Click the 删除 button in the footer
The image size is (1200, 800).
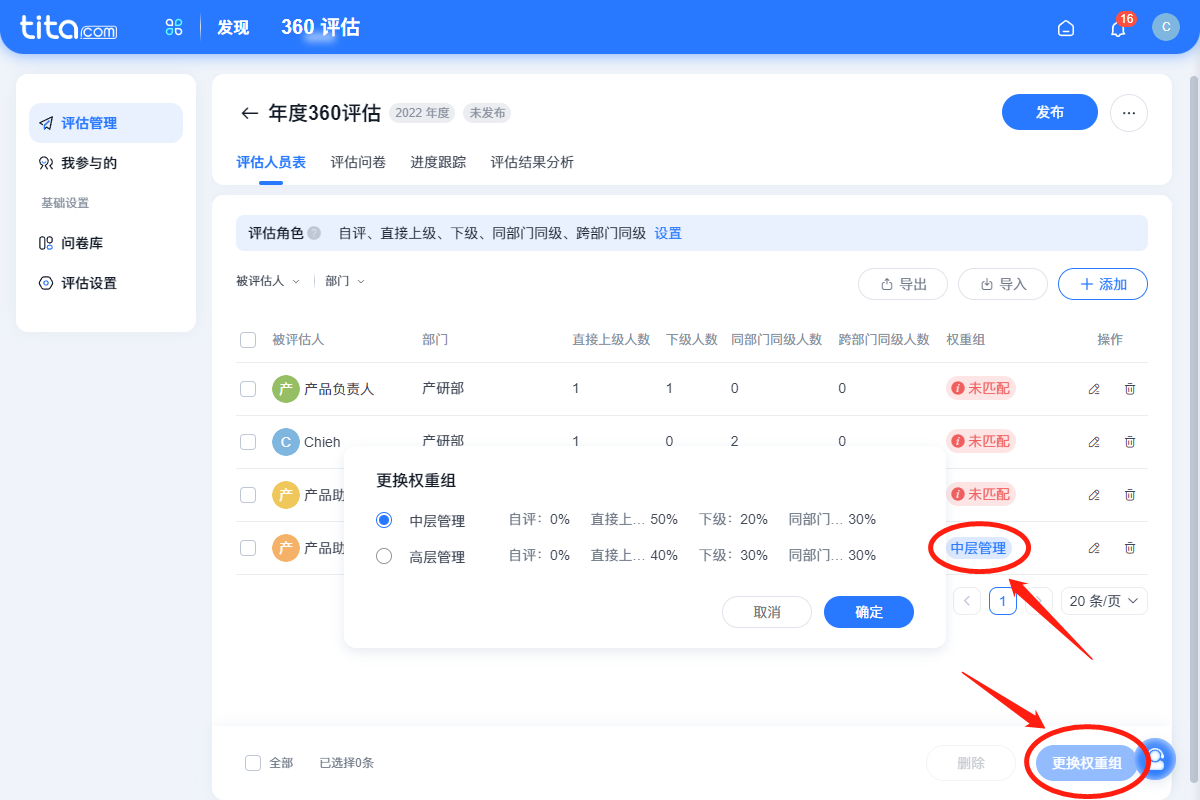click(971, 763)
